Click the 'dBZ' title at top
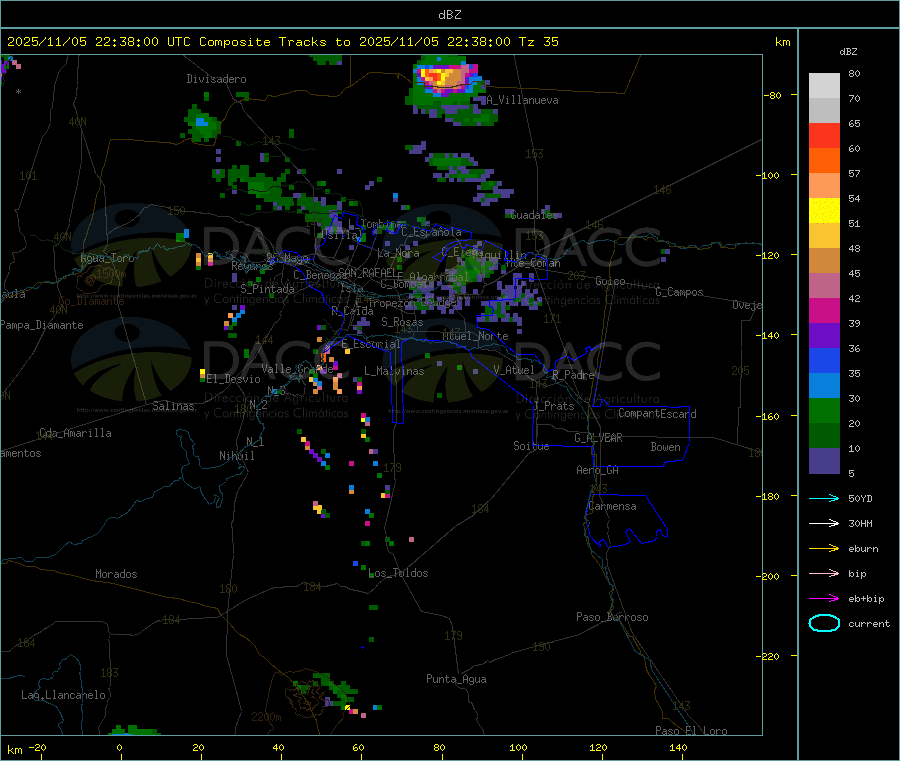Screen dimensions: 900x761 pos(449,15)
